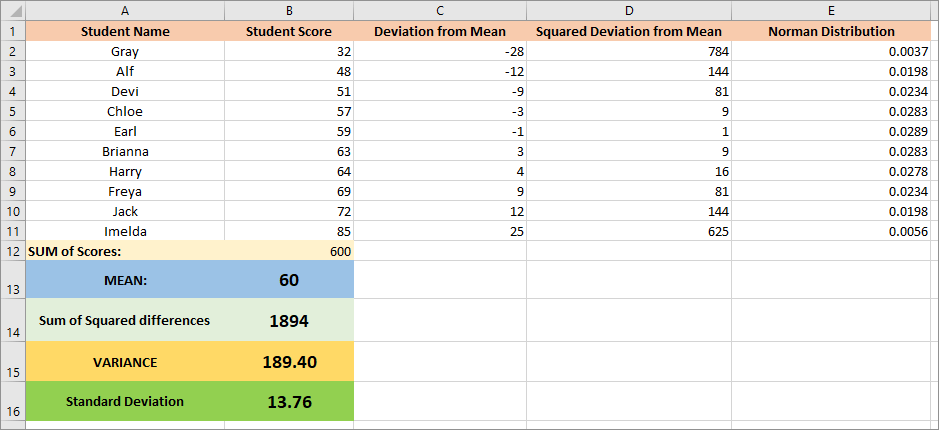The image size is (939, 430).
Task: Select column A header
Action: click(125, 10)
